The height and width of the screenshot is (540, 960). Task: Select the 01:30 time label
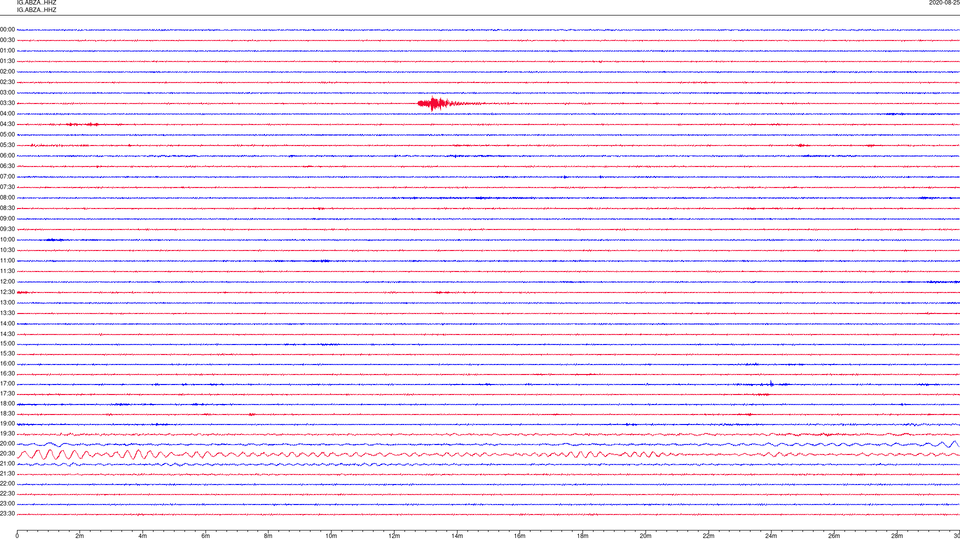[7, 61]
